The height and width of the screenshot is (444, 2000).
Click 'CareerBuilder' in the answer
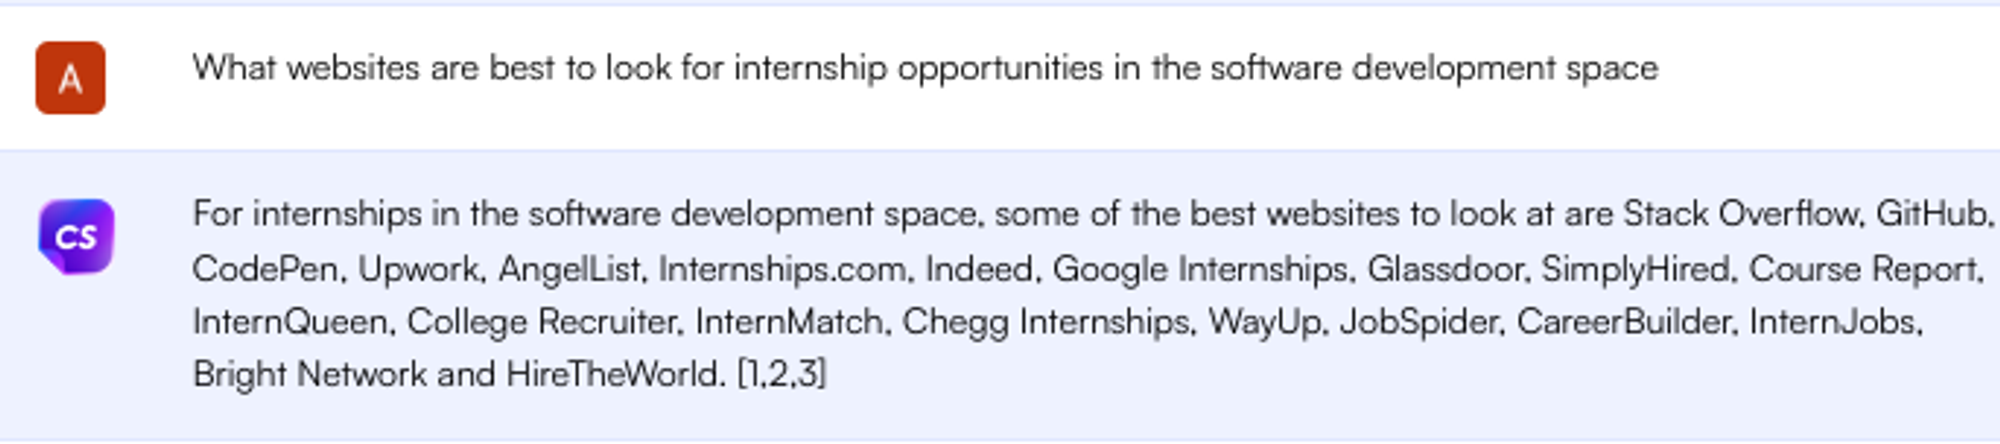[1623, 322]
